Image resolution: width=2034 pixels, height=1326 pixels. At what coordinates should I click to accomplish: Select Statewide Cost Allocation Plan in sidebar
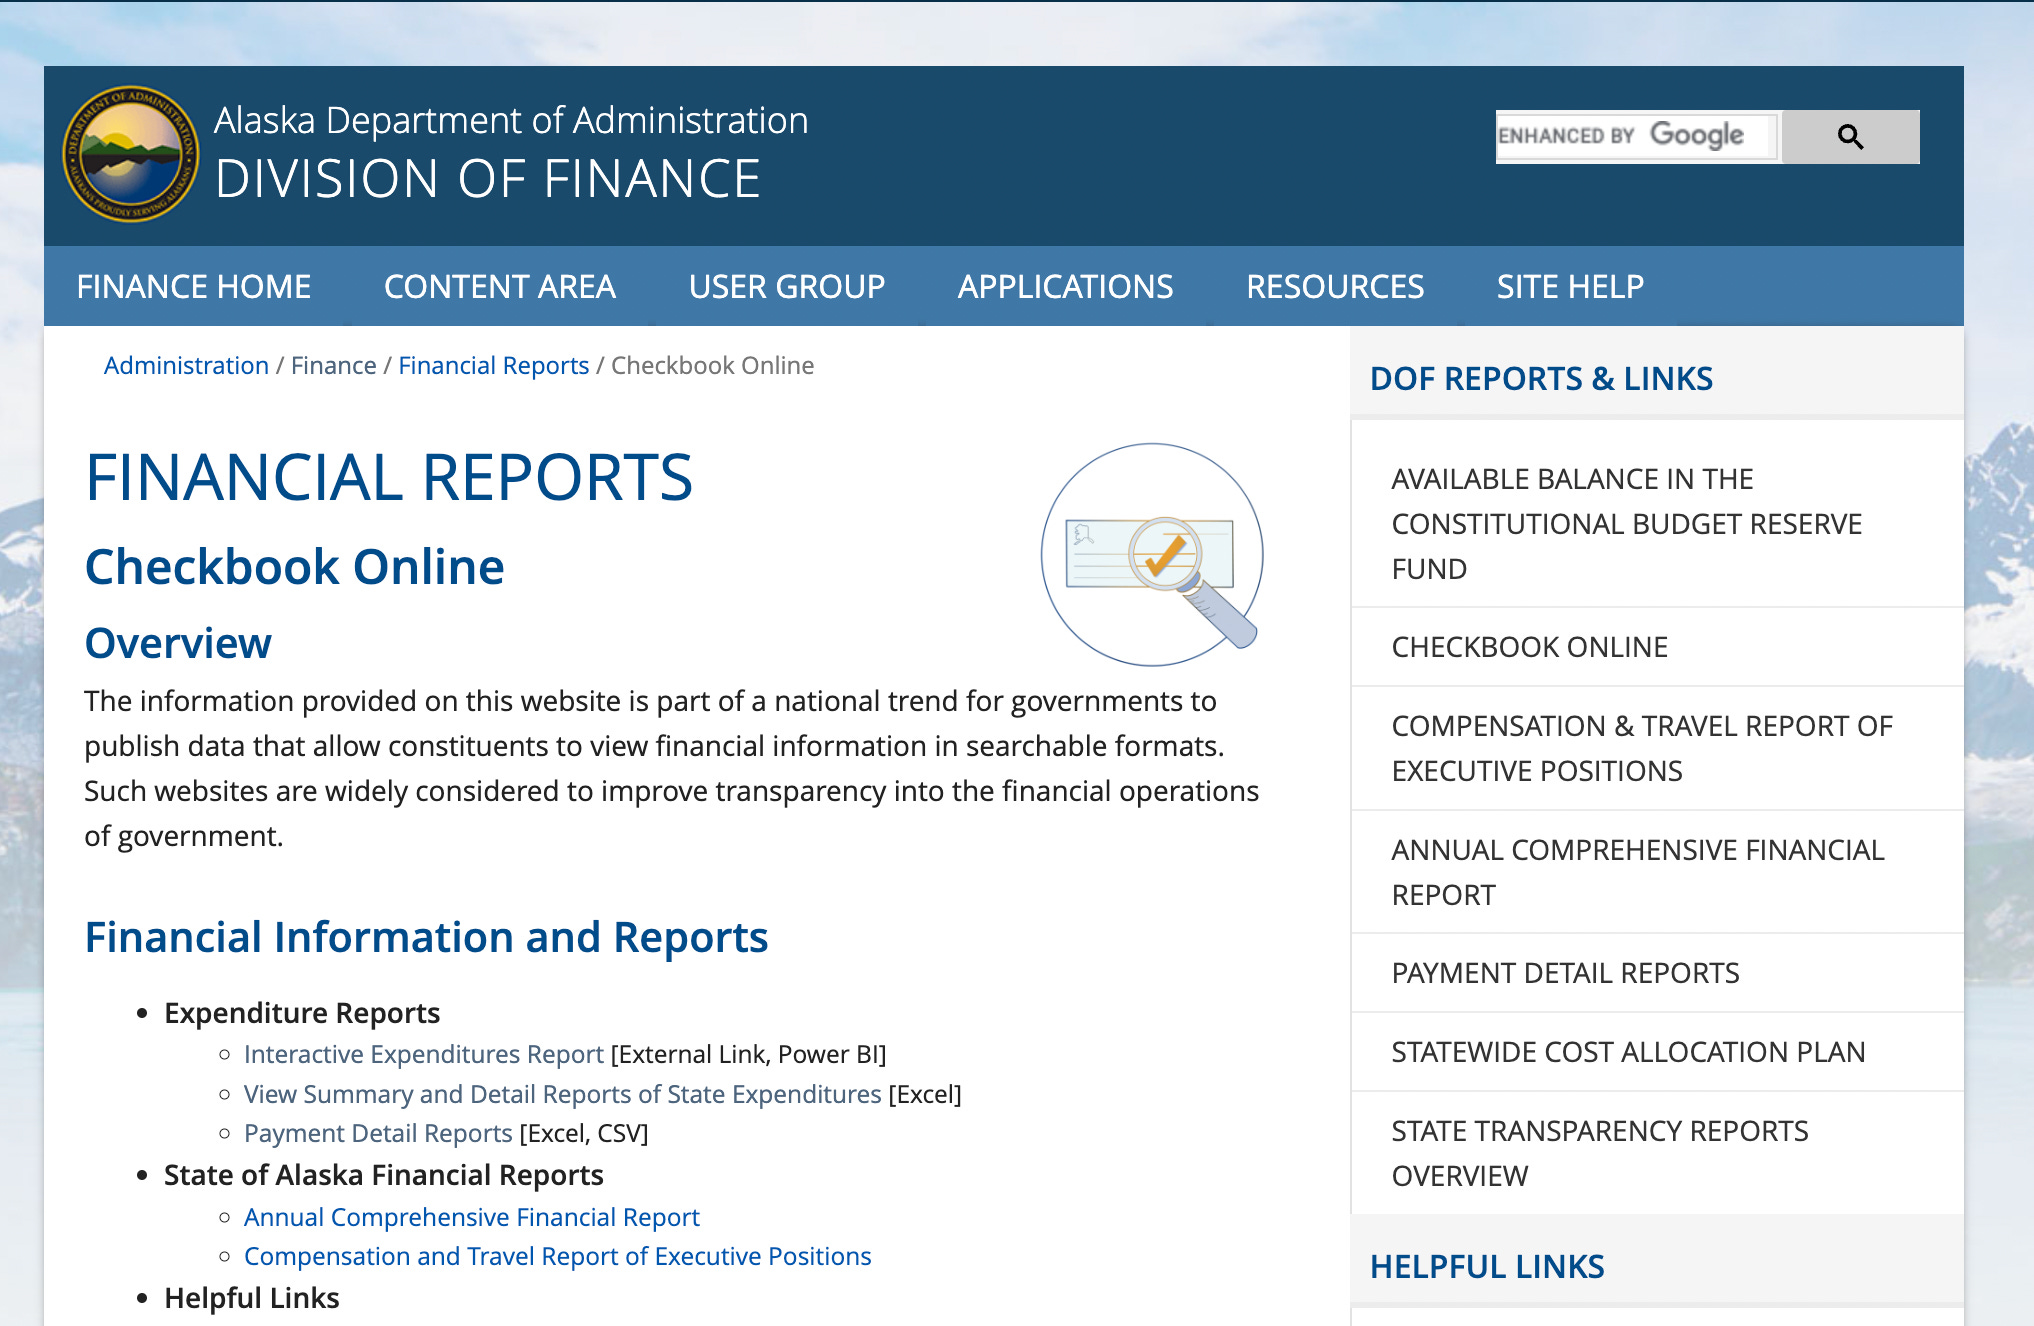pos(1657,1052)
